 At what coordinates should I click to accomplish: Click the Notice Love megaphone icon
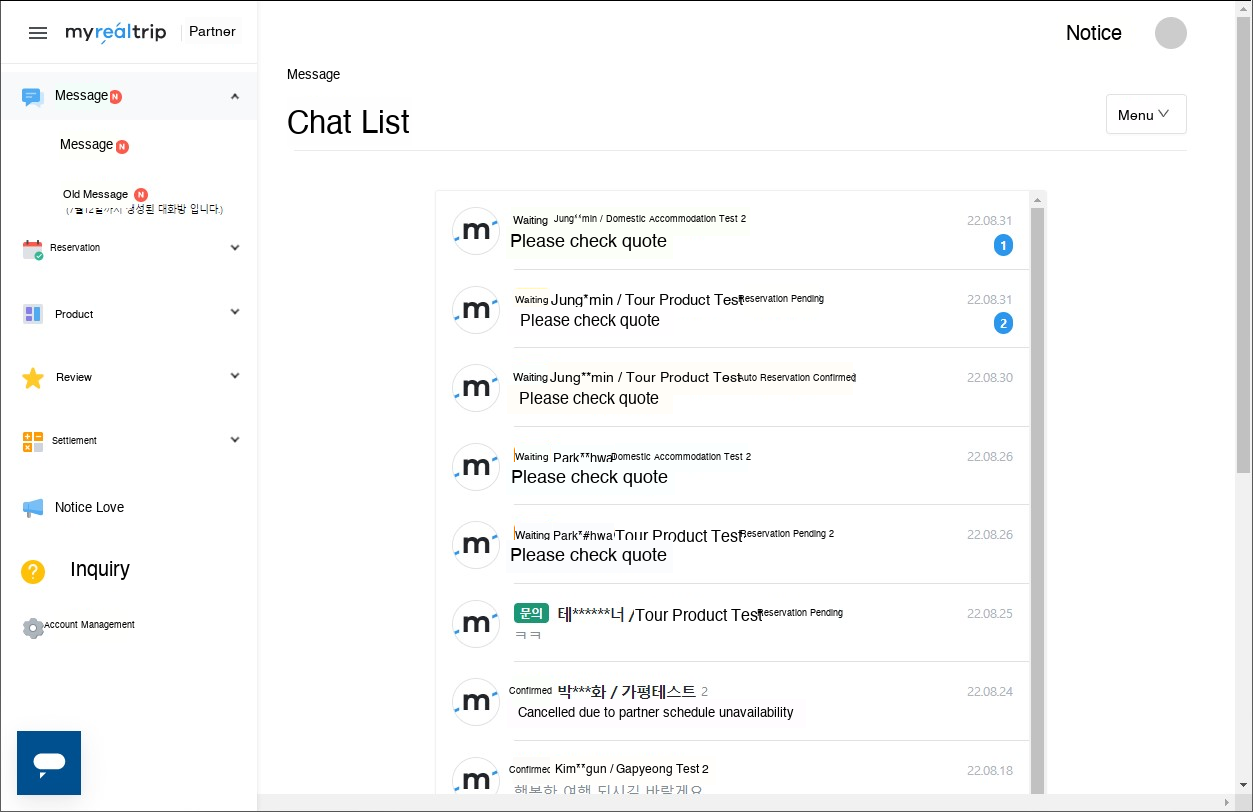coord(33,508)
